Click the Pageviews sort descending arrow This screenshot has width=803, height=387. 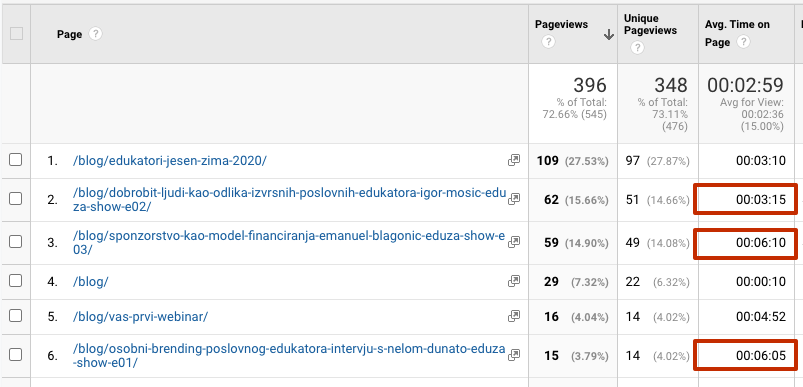608,34
